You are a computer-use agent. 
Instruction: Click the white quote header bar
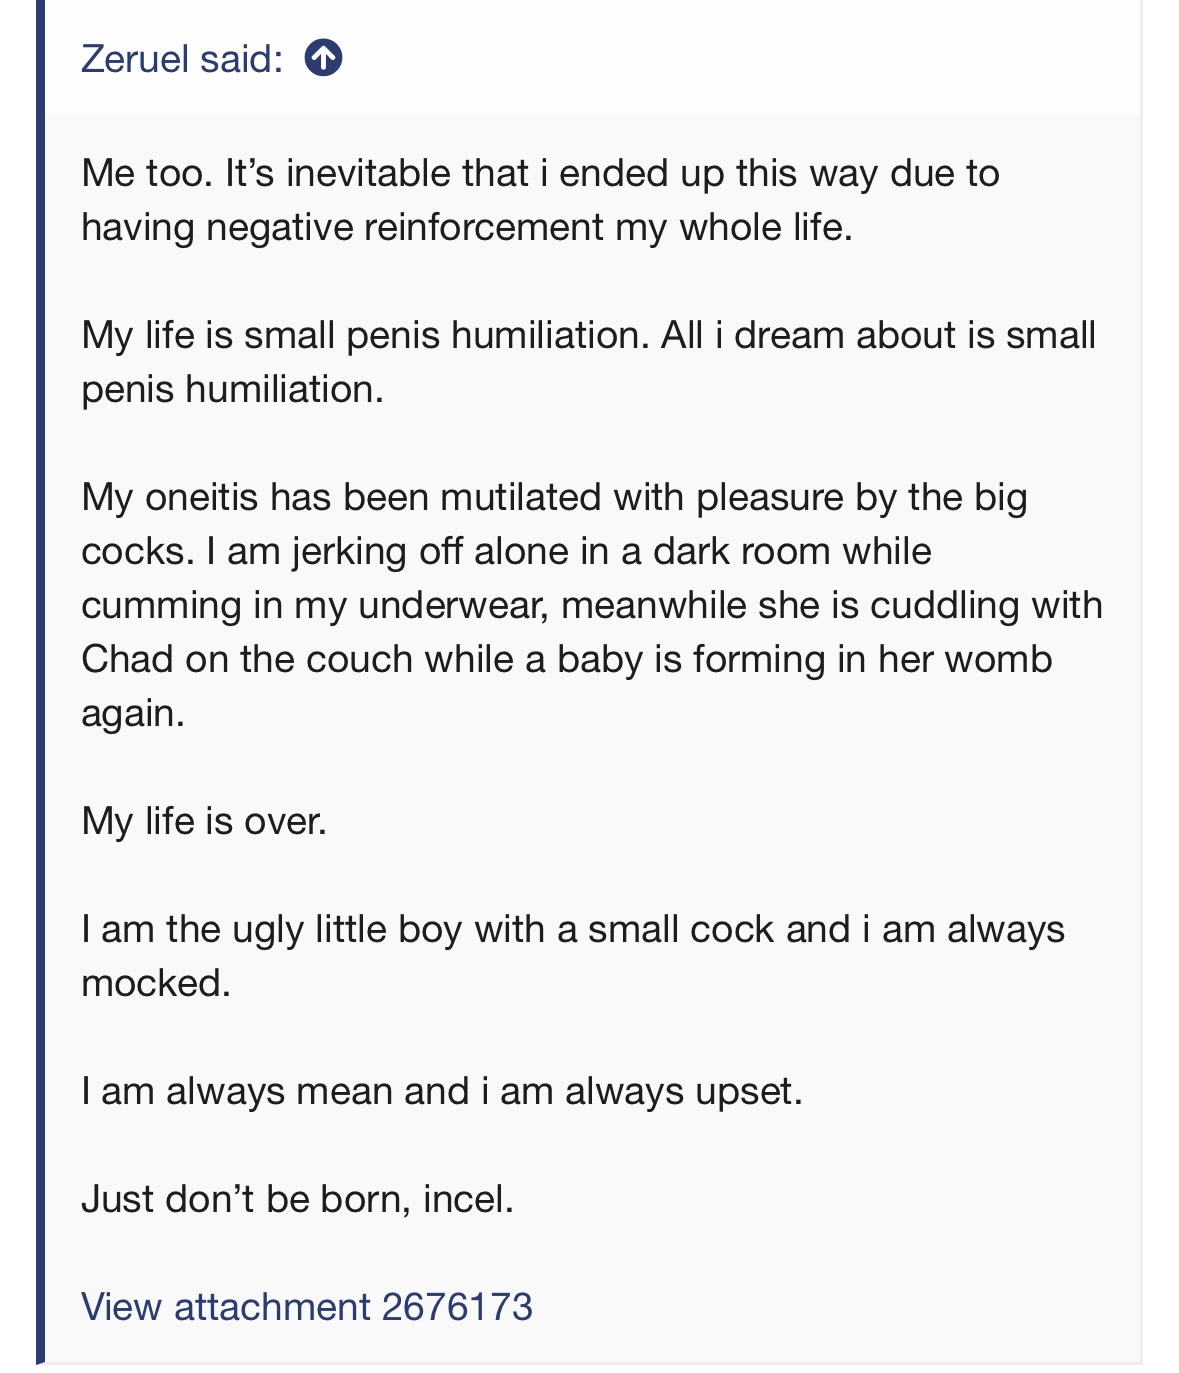pyautogui.click(x=592, y=57)
